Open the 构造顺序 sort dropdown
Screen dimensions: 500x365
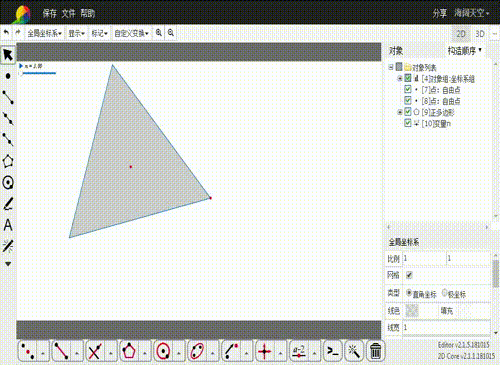(x=465, y=51)
